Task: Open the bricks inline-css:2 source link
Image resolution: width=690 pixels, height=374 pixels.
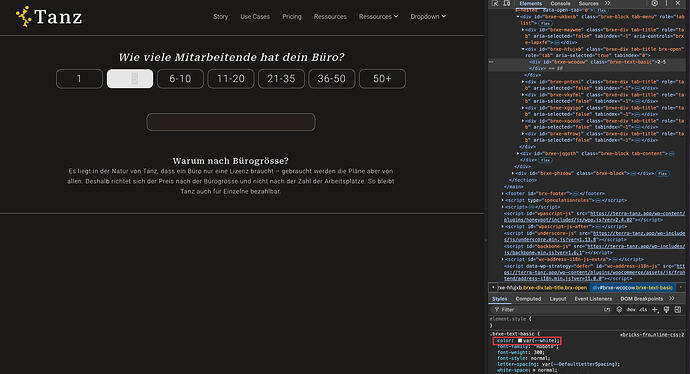Action: tap(652, 334)
